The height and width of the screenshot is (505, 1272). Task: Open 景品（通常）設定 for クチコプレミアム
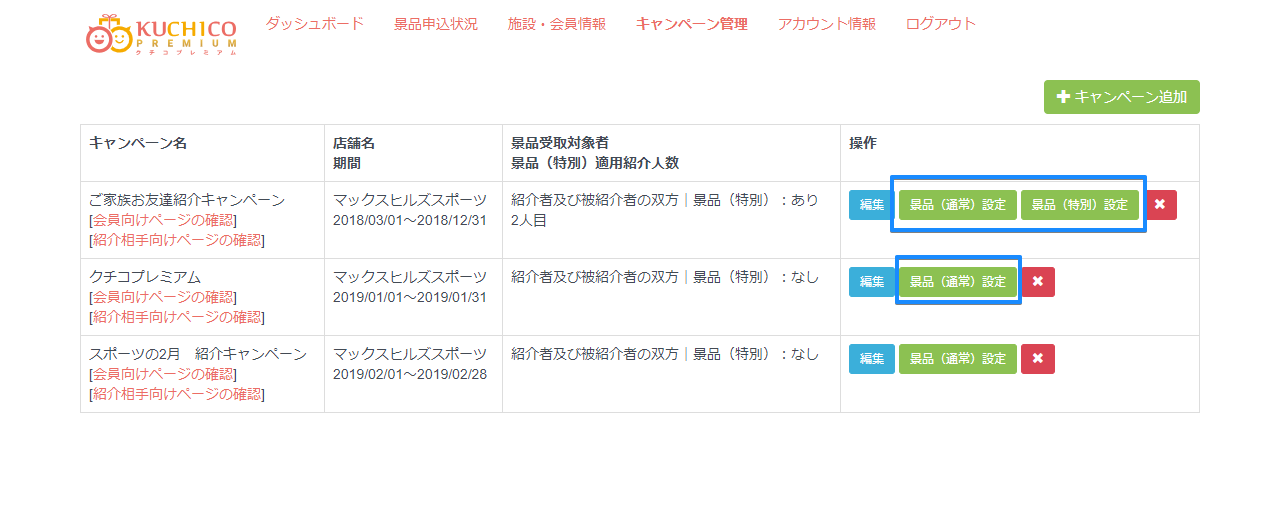pos(957,282)
